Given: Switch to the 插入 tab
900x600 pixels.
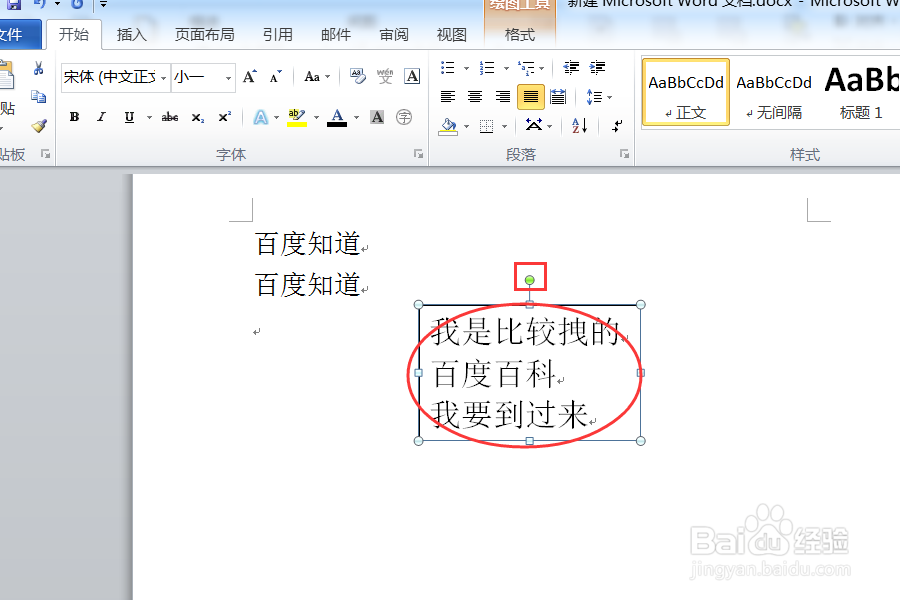Looking at the screenshot, I should tap(131, 35).
